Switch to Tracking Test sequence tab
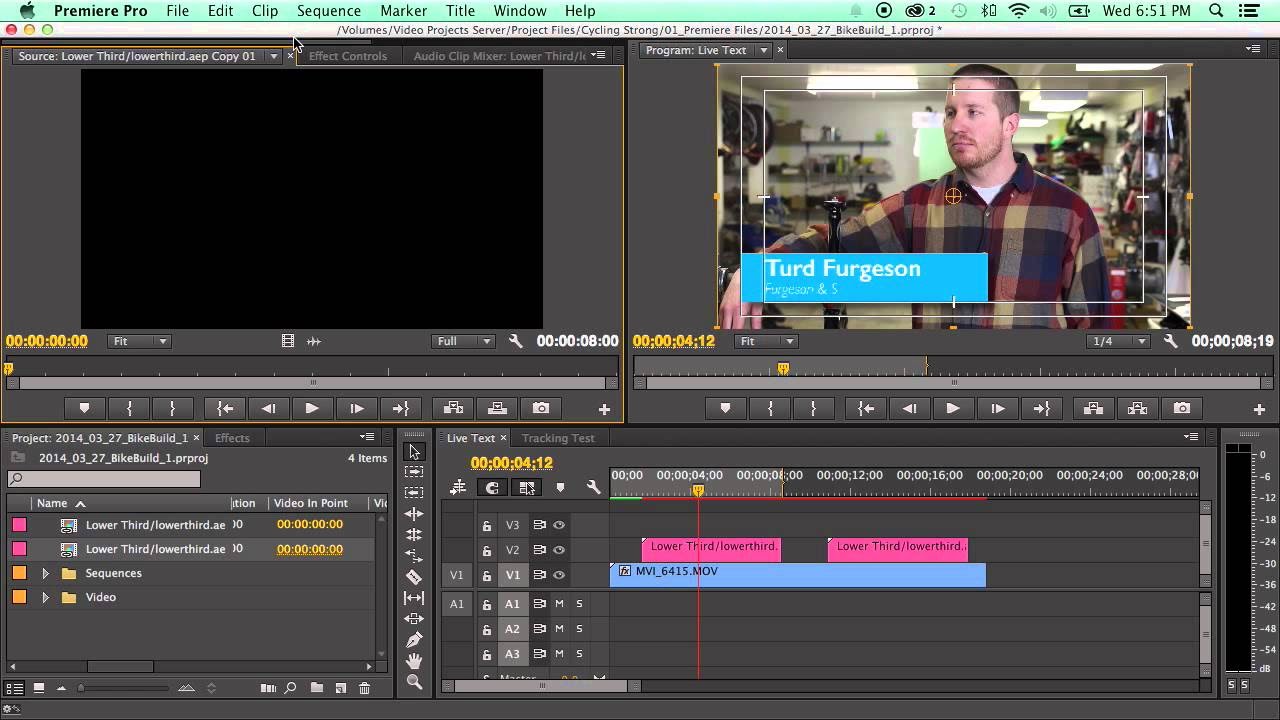The height and width of the screenshot is (720, 1280). 558,438
